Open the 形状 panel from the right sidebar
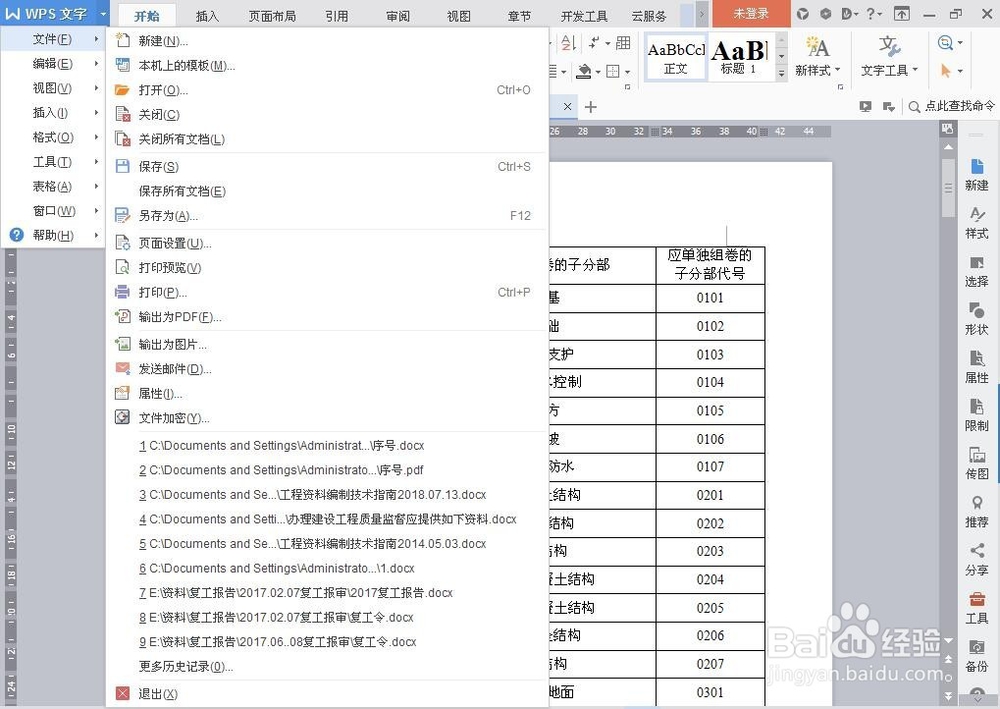The image size is (1000, 709). pyautogui.click(x=976, y=318)
